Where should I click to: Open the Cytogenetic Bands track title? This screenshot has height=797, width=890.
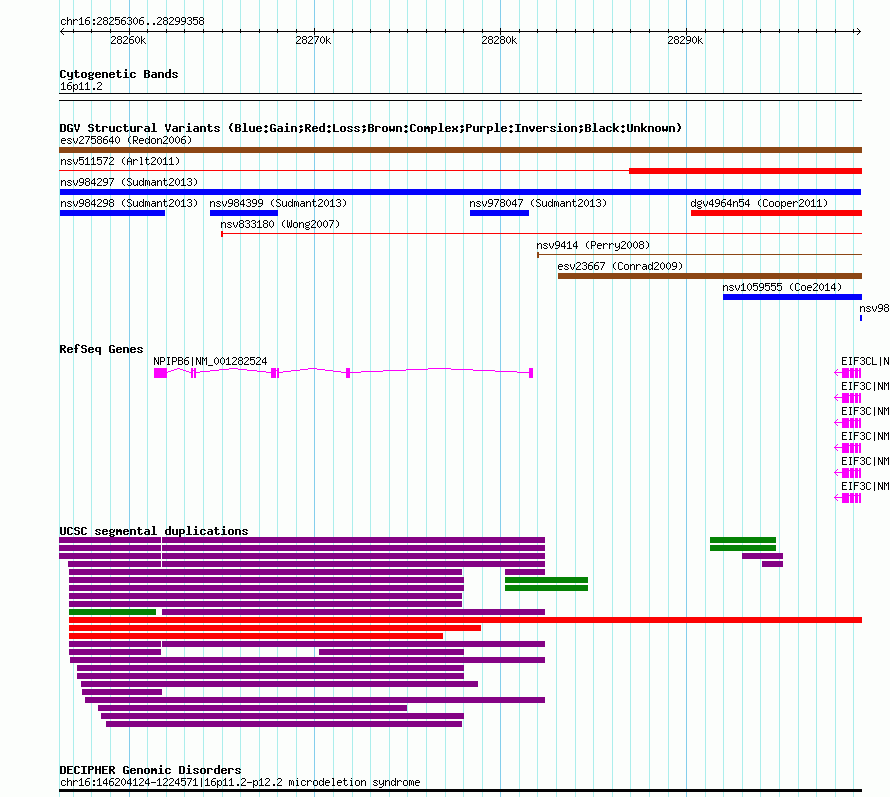119,74
